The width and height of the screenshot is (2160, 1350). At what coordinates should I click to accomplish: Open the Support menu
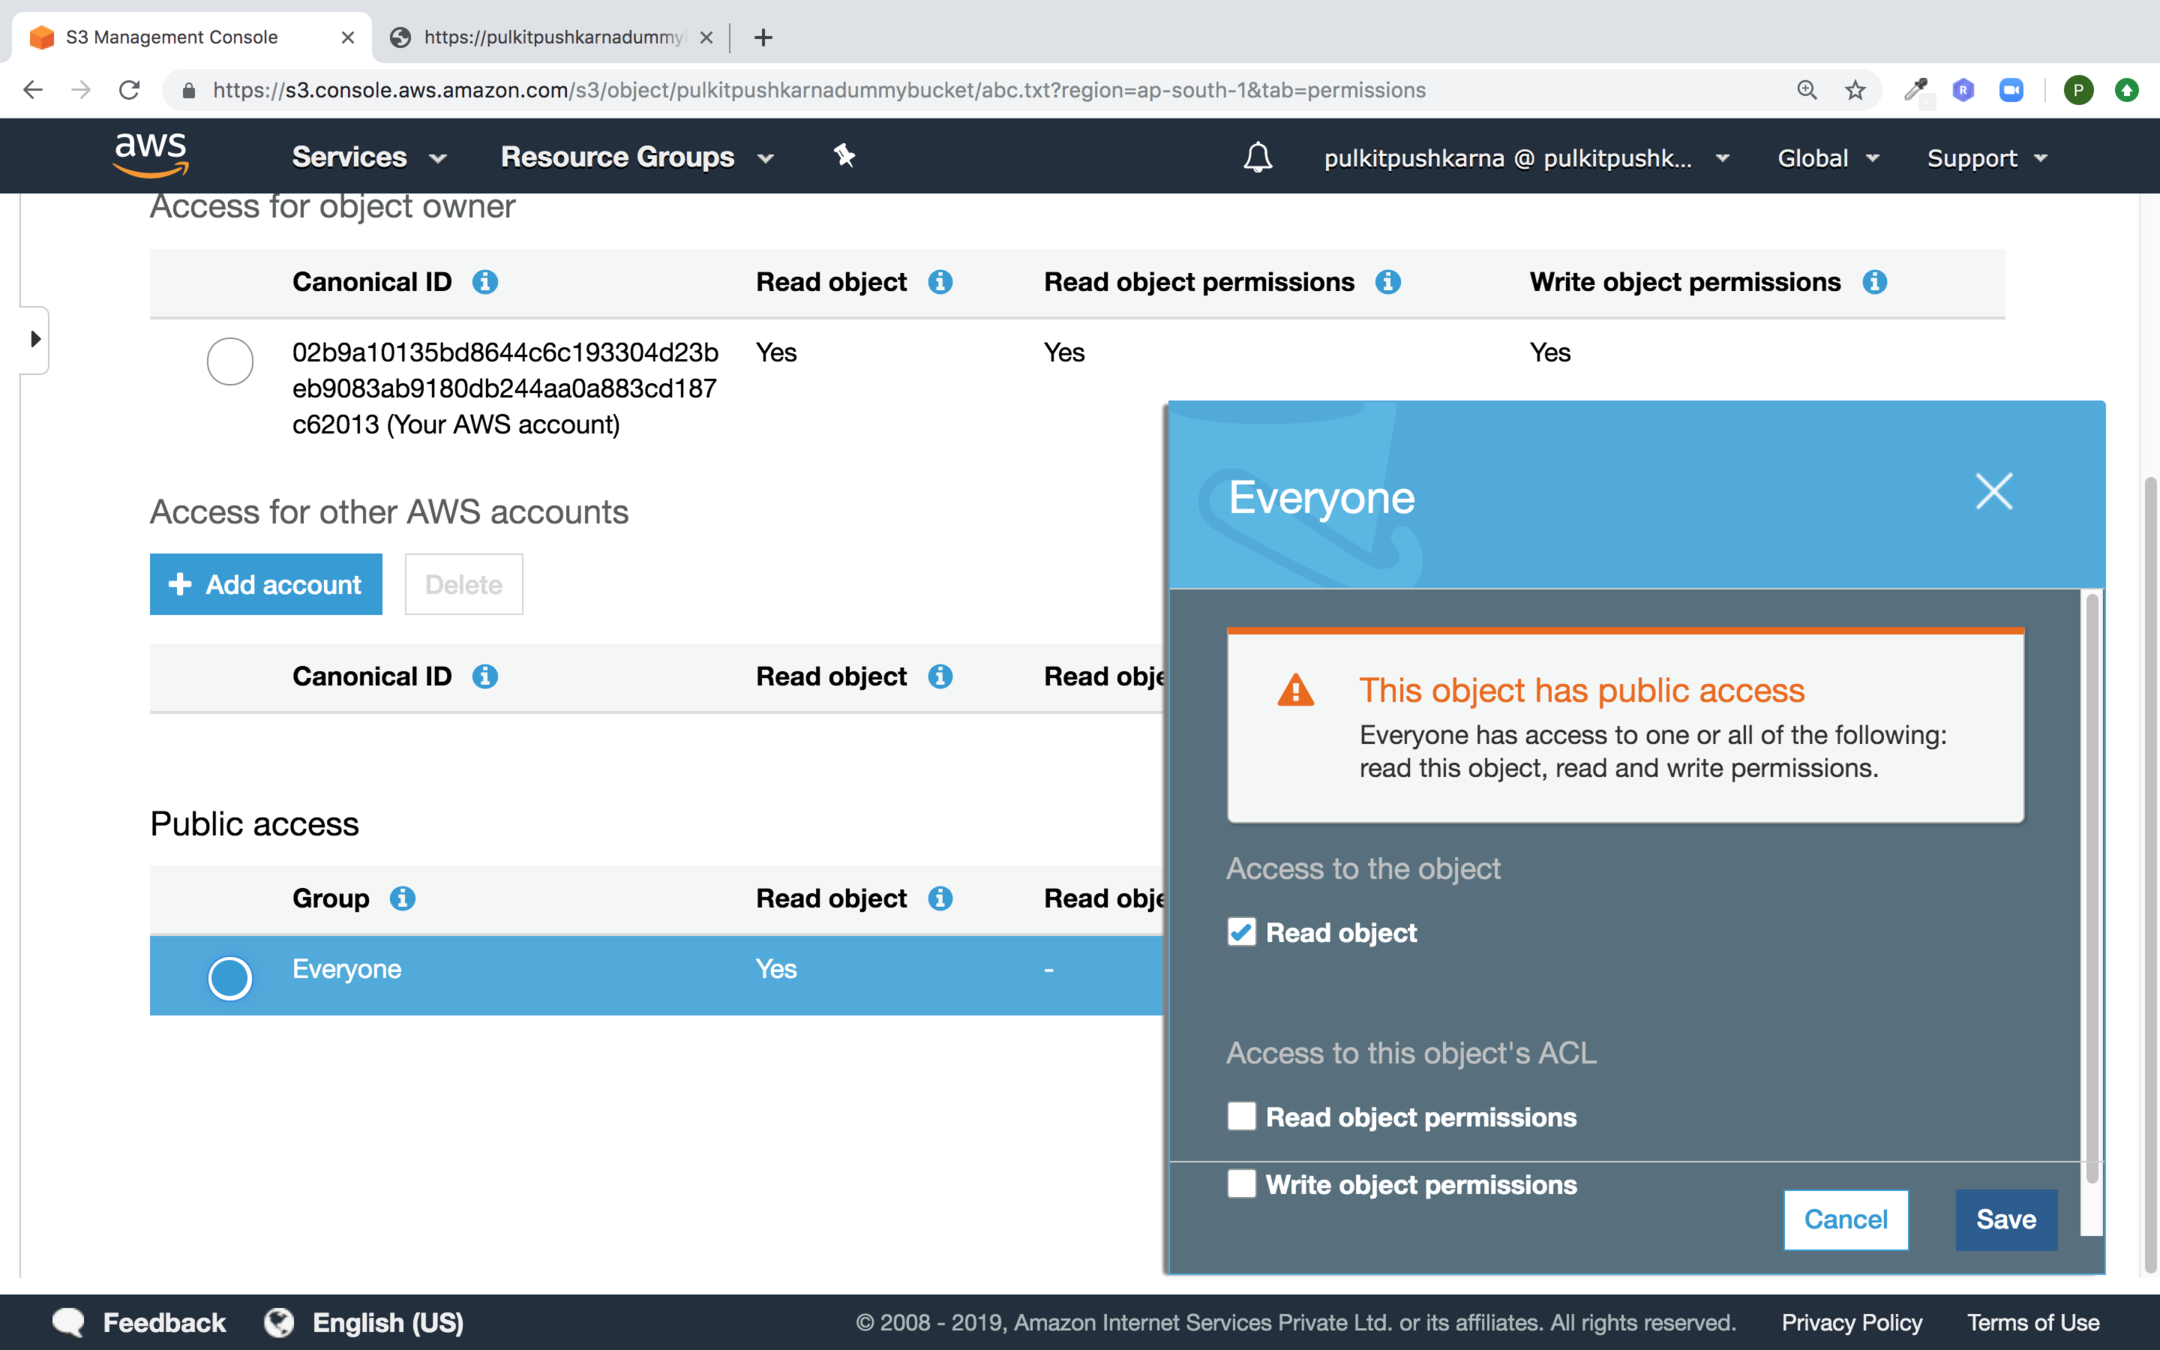(1986, 158)
